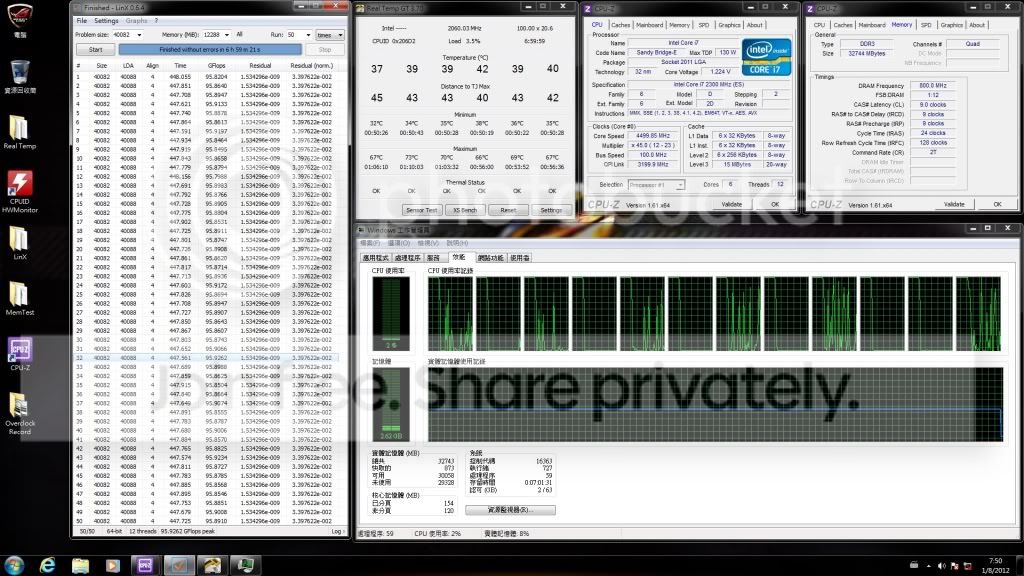
Task: Open the Recycle Bin desktop icon
Action: click(x=20, y=75)
